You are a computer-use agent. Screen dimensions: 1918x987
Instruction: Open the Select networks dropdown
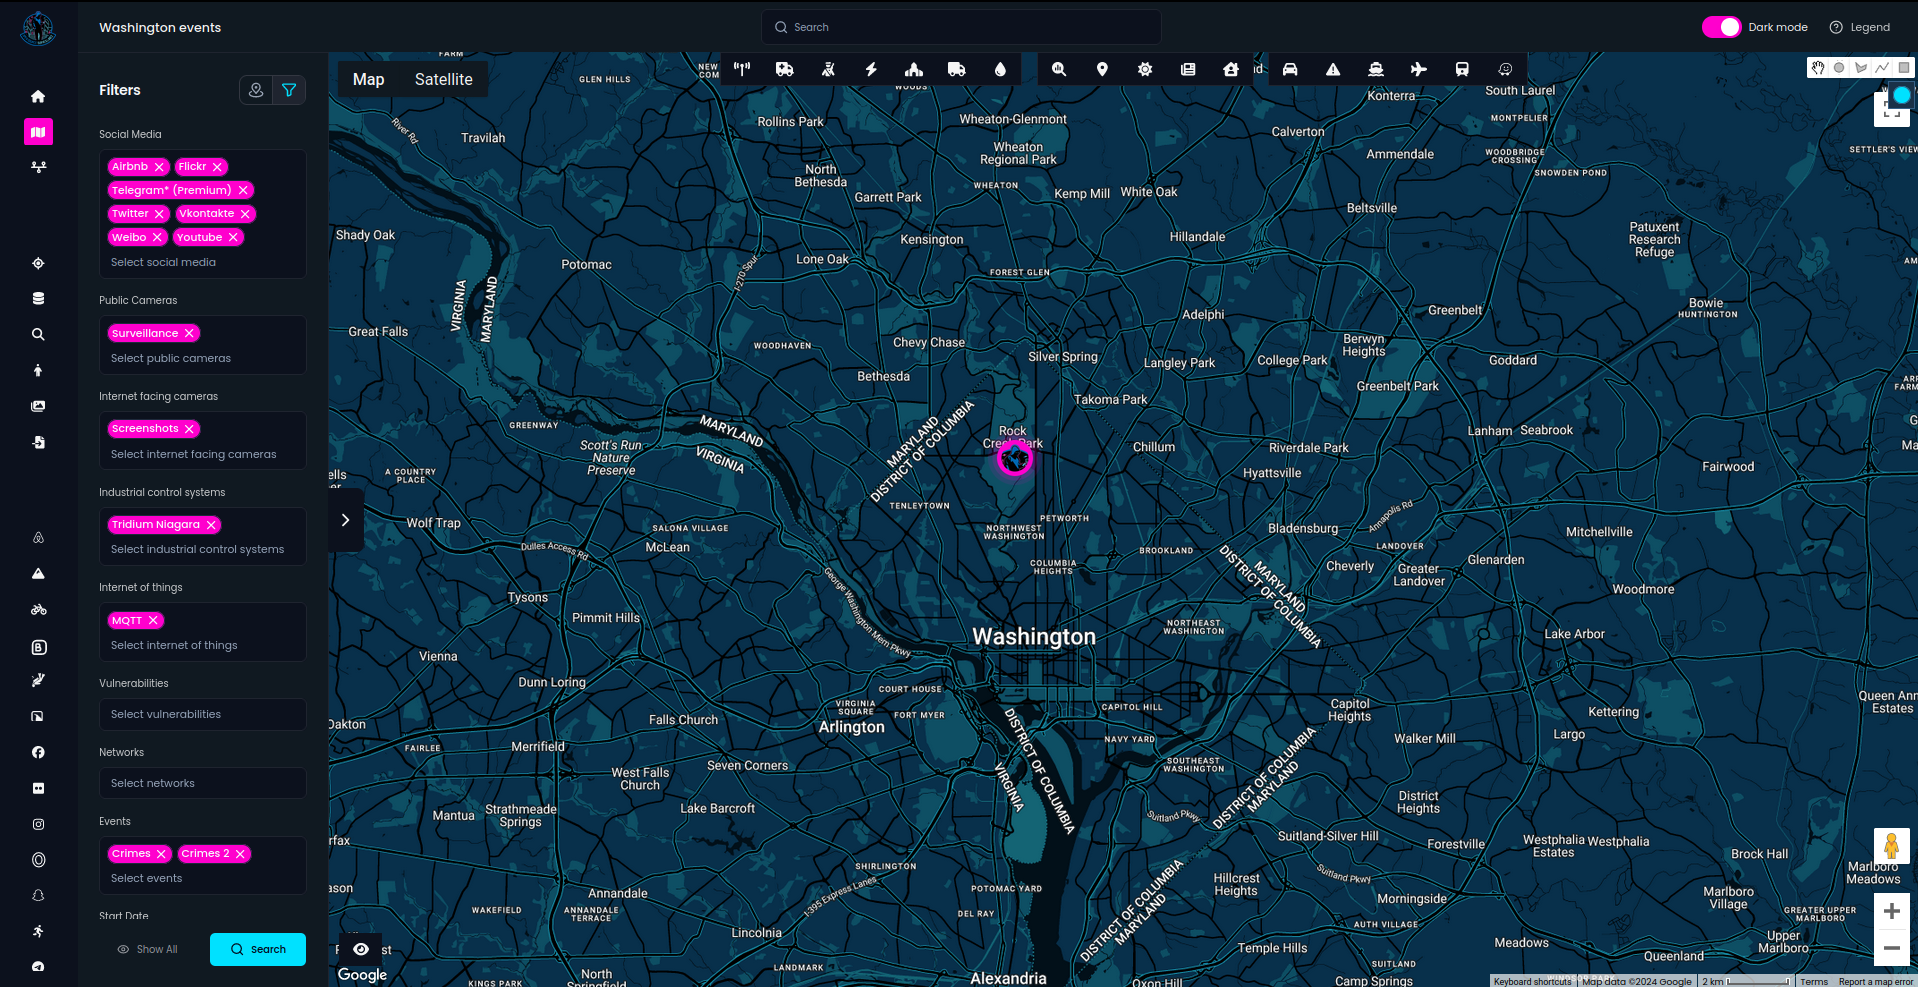coord(203,783)
